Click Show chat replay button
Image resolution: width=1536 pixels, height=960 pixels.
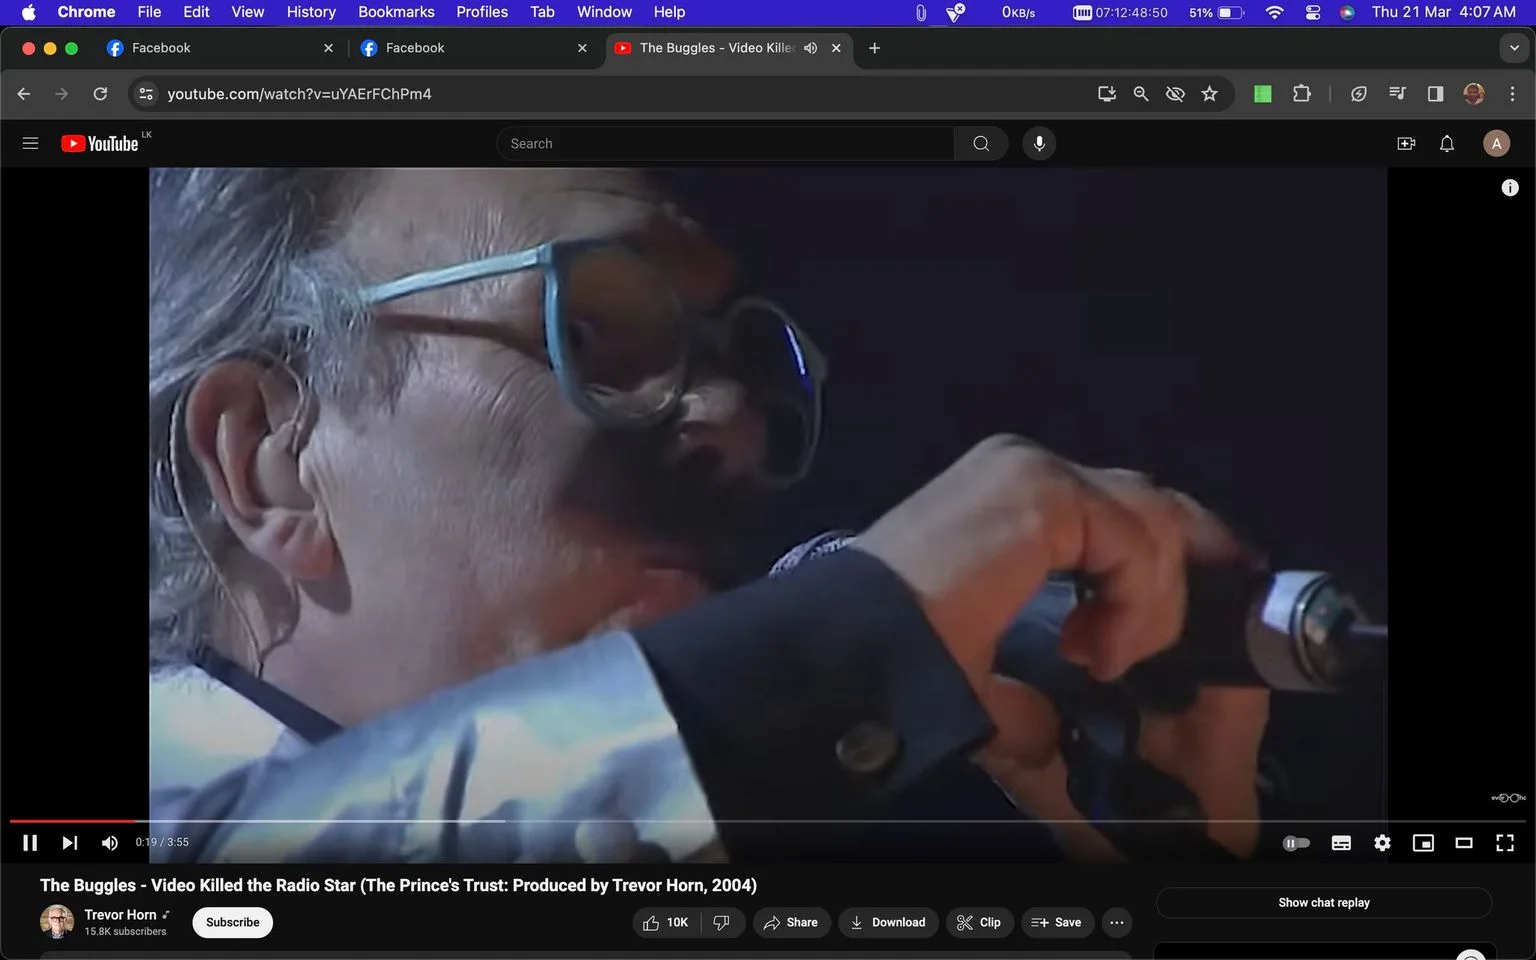click(x=1324, y=903)
